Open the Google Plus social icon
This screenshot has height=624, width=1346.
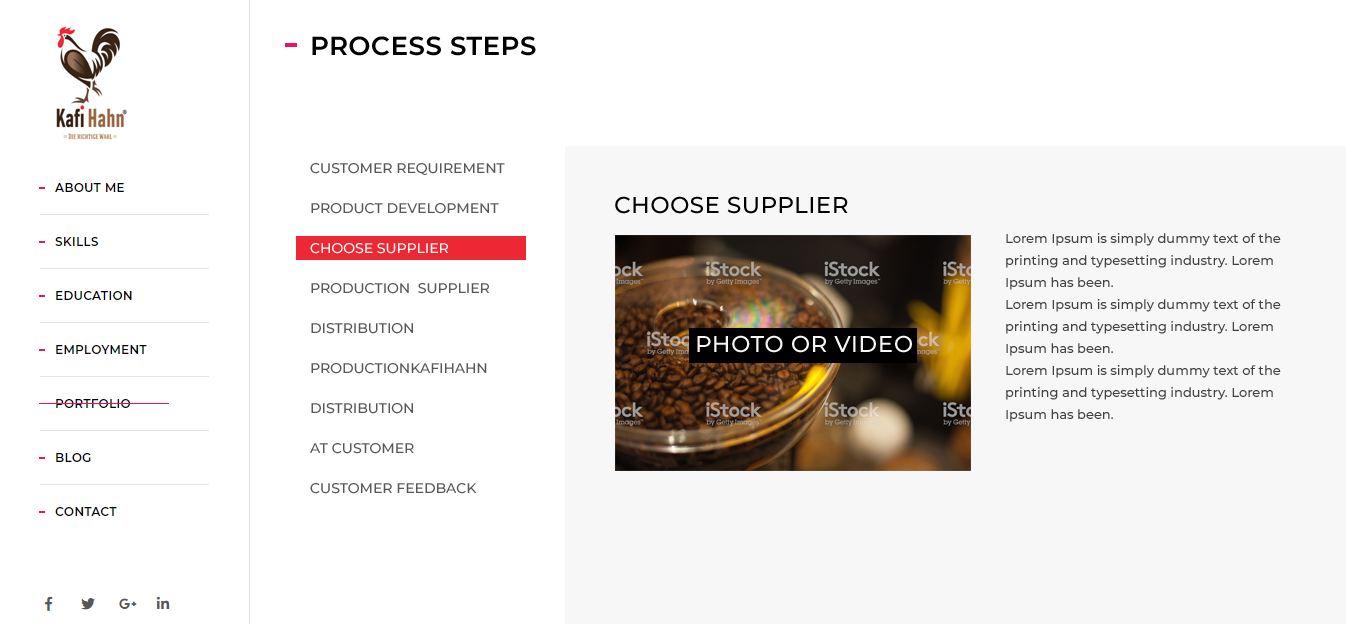click(x=127, y=603)
